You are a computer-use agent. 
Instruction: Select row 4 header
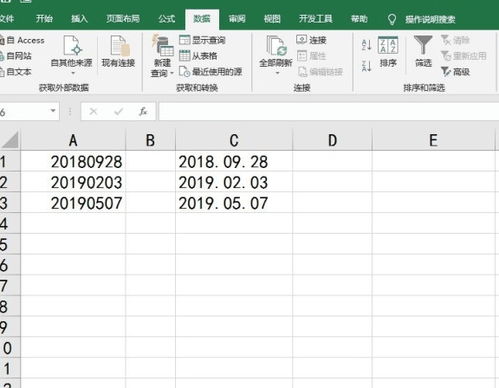pos(9,224)
